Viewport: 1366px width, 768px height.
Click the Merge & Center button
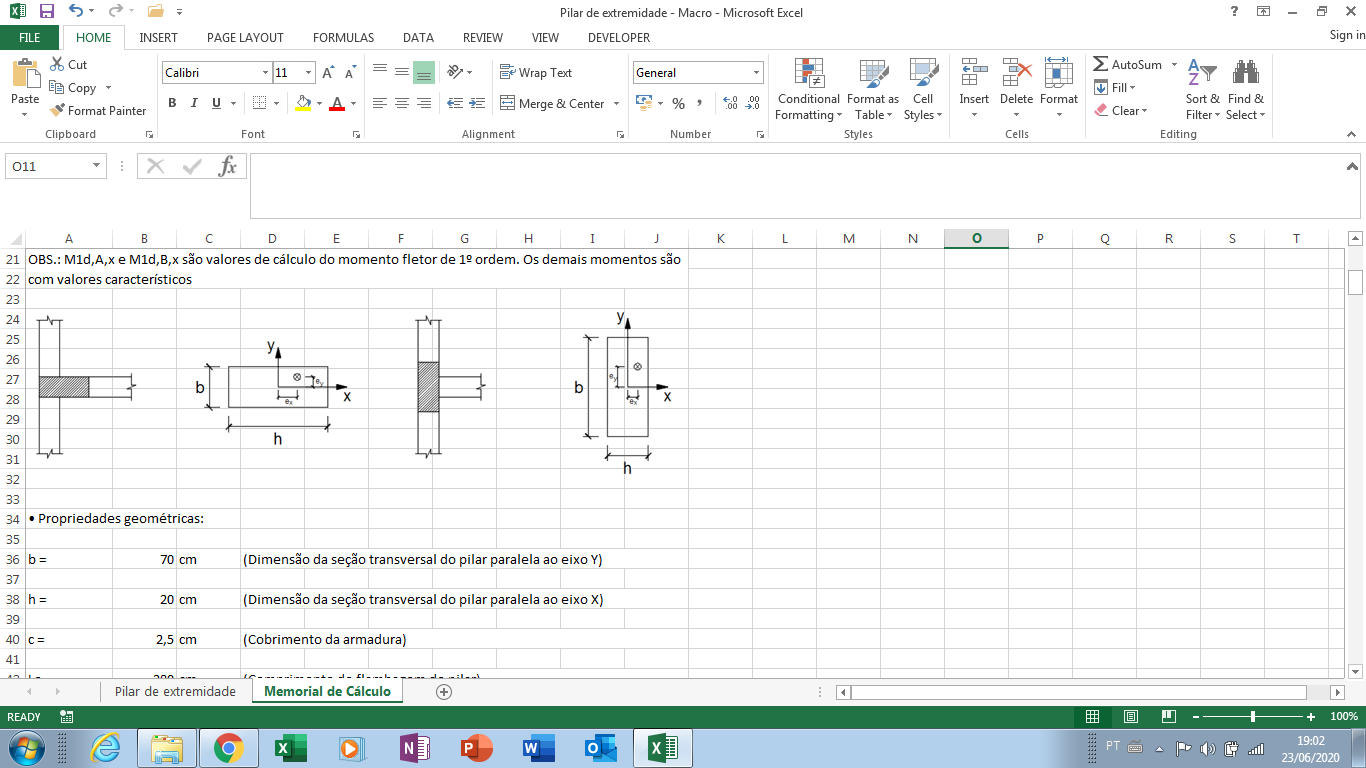[552, 103]
